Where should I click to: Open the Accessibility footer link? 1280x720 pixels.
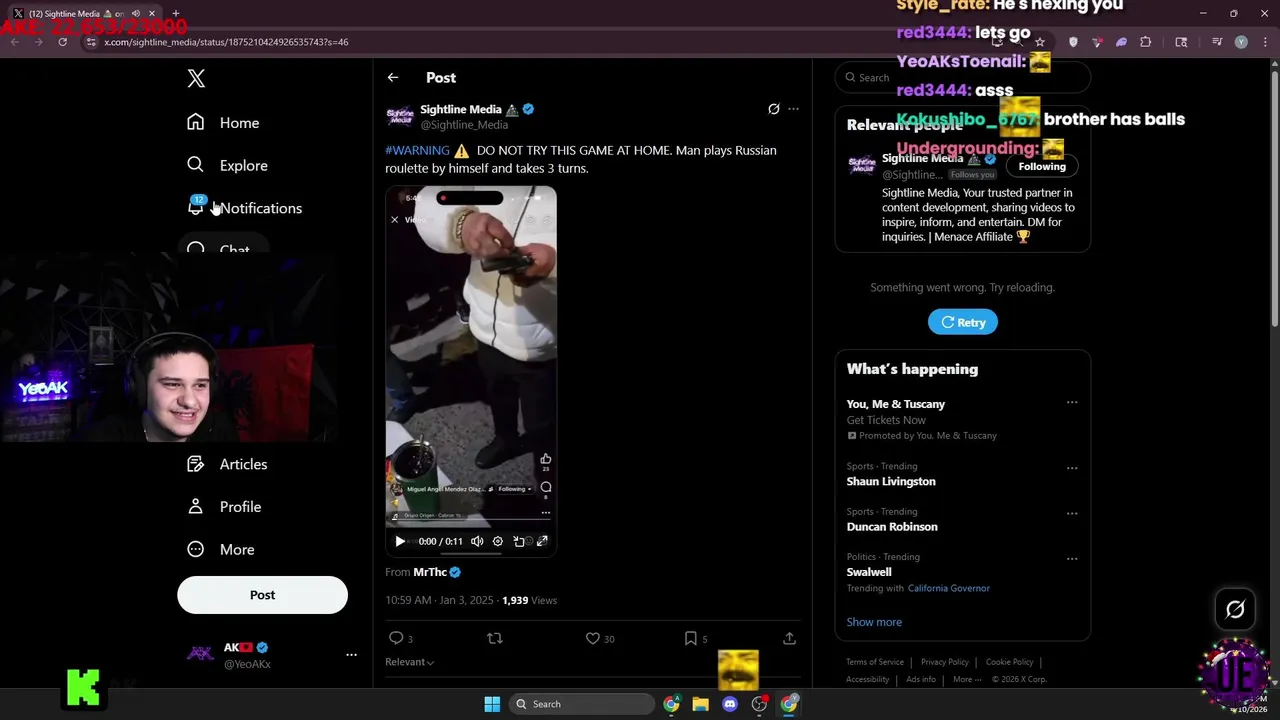pyautogui.click(x=867, y=679)
